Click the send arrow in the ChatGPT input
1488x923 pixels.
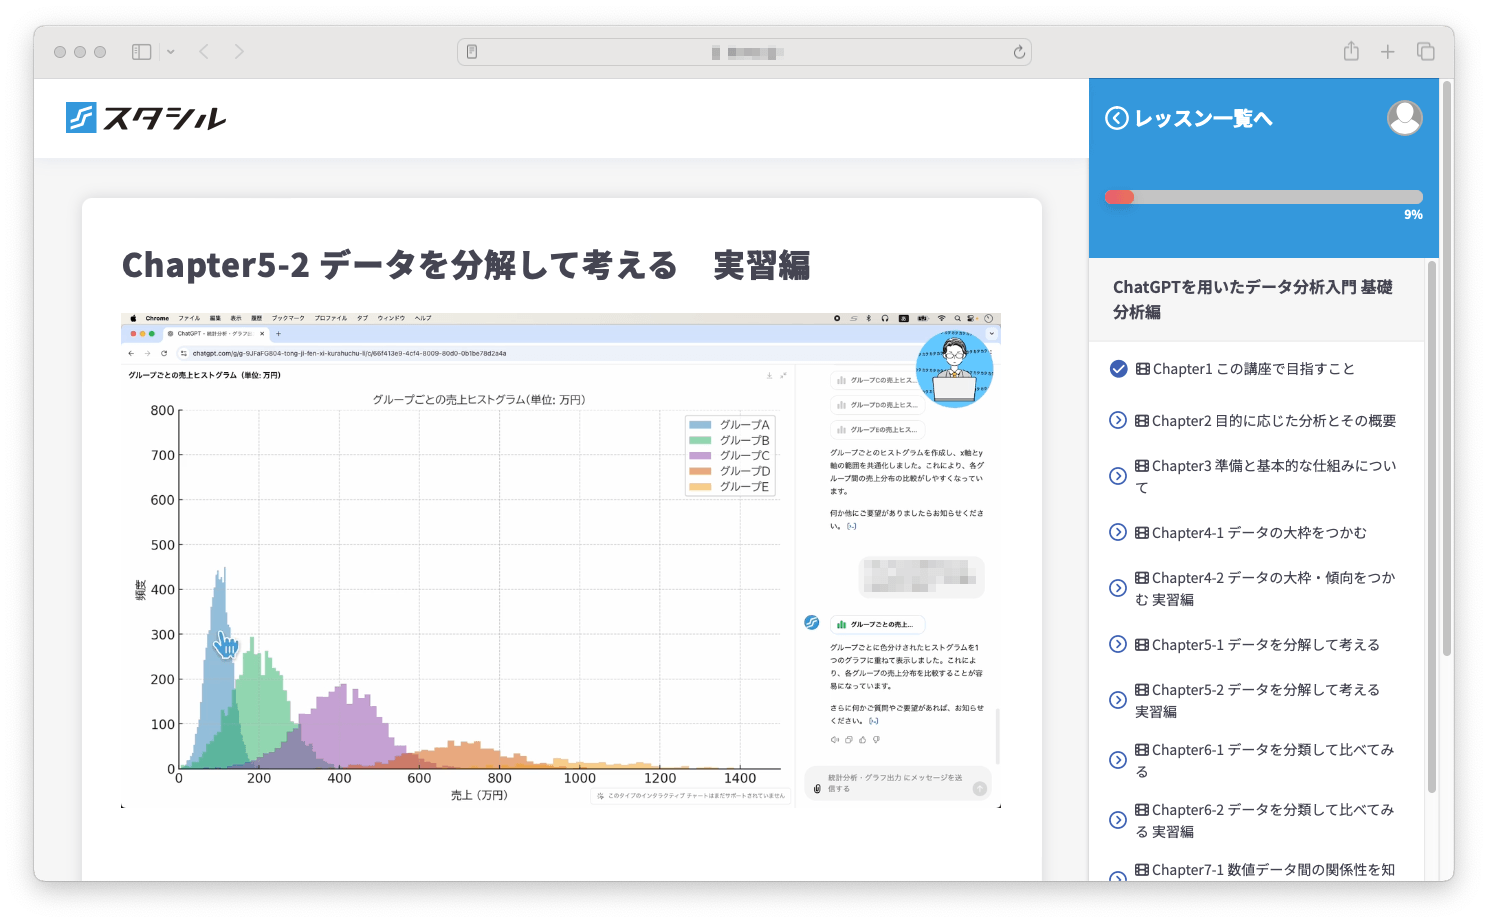pyautogui.click(x=979, y=786)
